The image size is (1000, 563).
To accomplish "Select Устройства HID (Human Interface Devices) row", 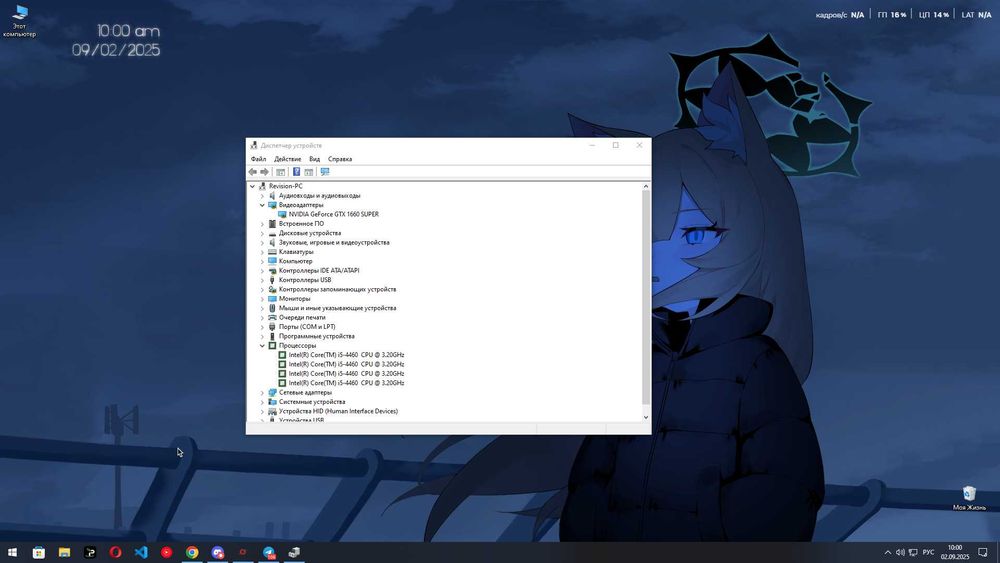I will point(338,411).
